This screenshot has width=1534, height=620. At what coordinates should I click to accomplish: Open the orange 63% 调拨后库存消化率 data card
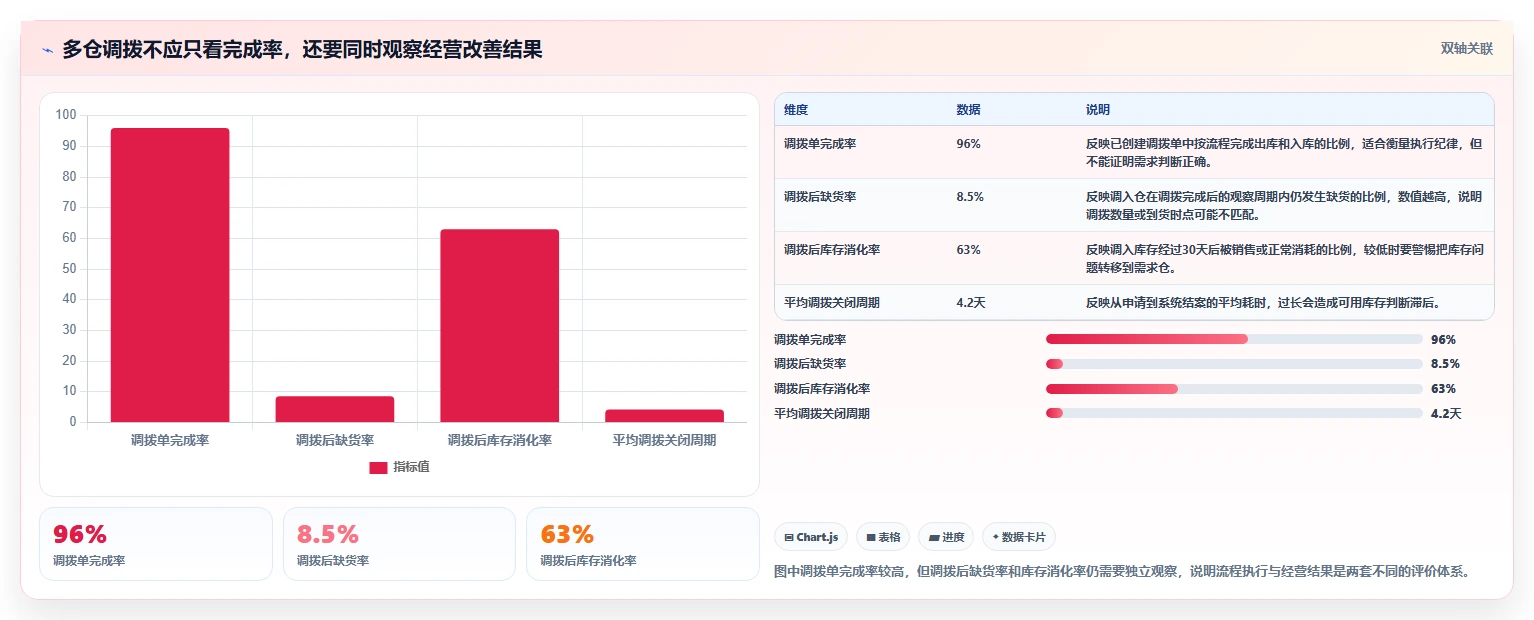tap(643, 544)
